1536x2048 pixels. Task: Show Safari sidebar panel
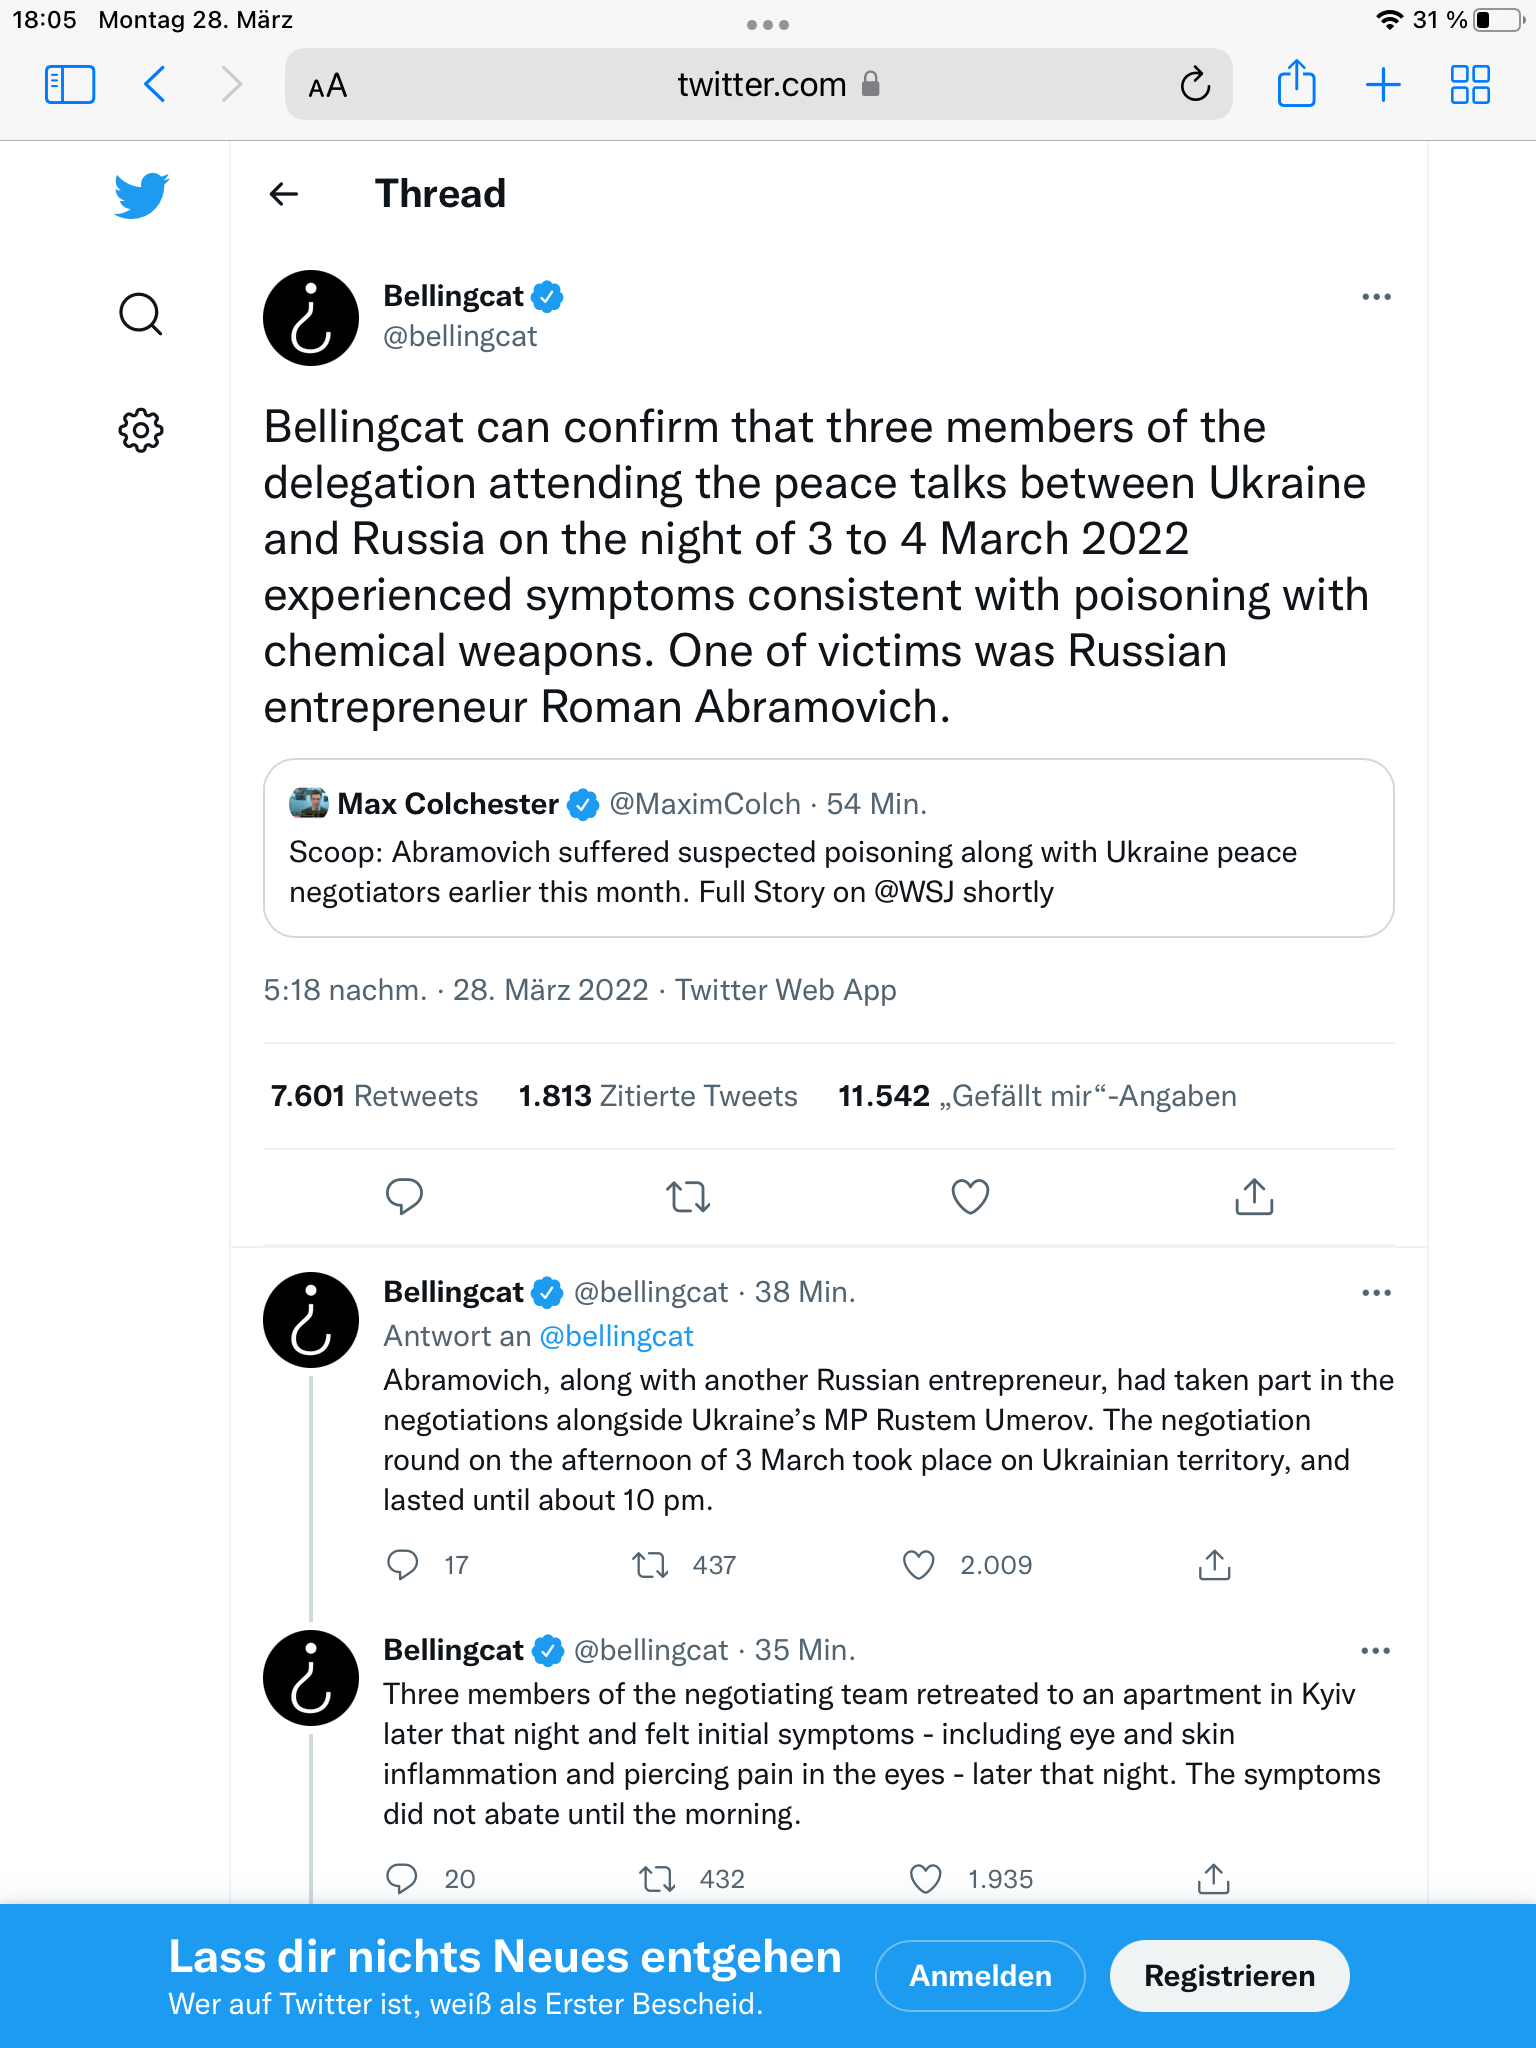point(70,85)
